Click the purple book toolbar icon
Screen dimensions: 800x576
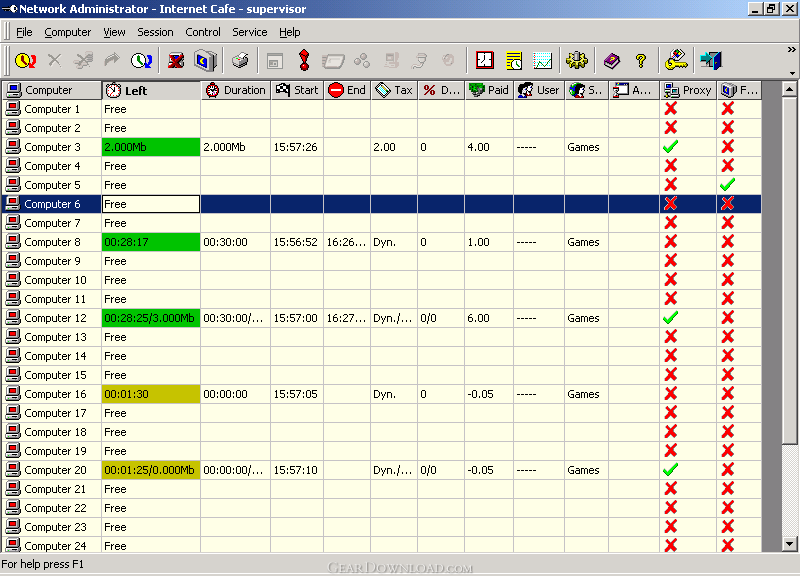click(x=612, y=61)
